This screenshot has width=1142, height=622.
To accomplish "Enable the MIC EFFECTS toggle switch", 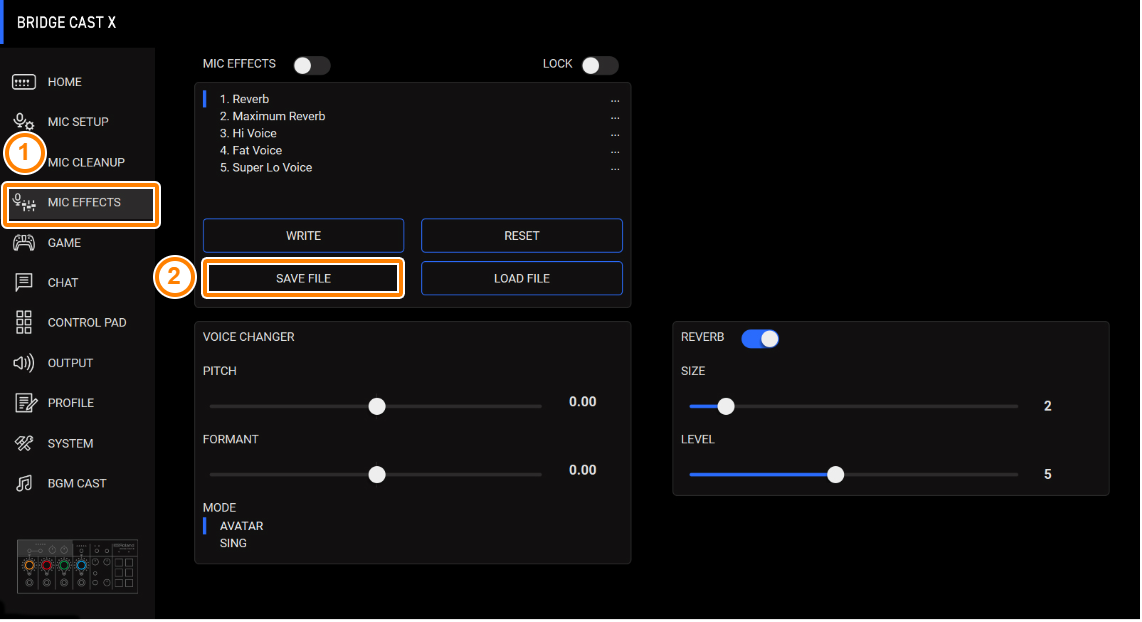I will [312, 66].
